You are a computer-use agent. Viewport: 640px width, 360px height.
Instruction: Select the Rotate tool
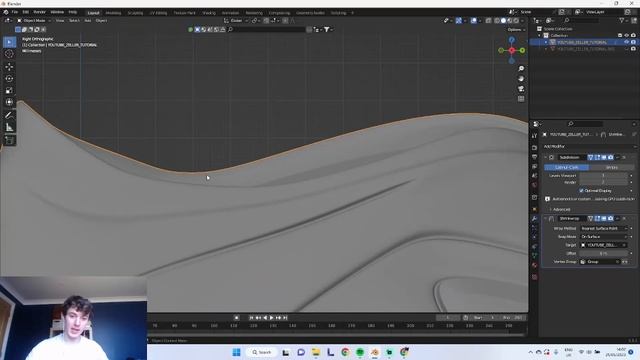point(9,78)
